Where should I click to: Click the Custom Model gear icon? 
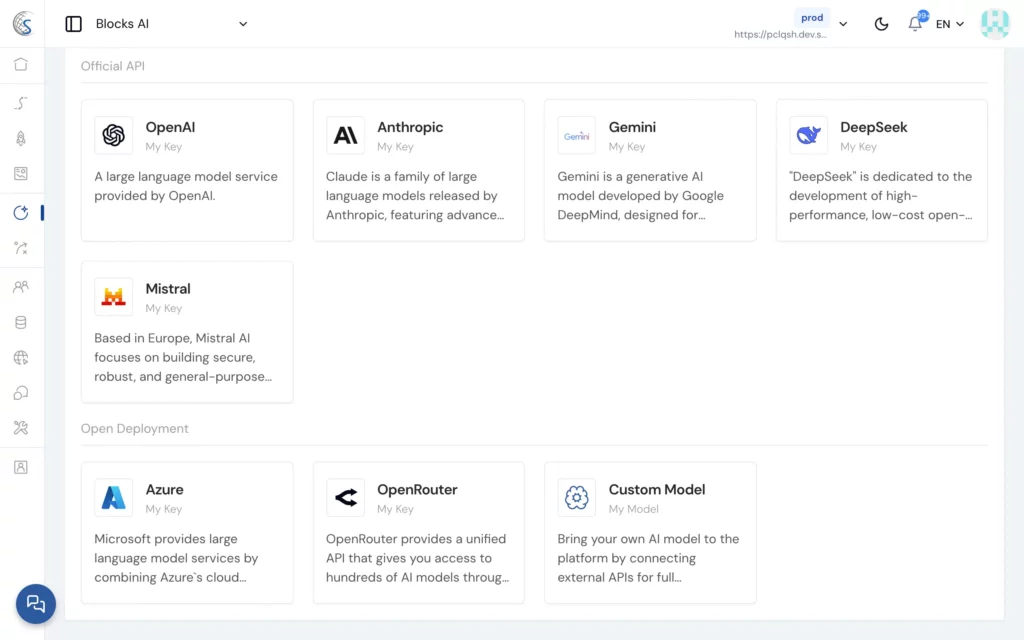pos(577,497)
